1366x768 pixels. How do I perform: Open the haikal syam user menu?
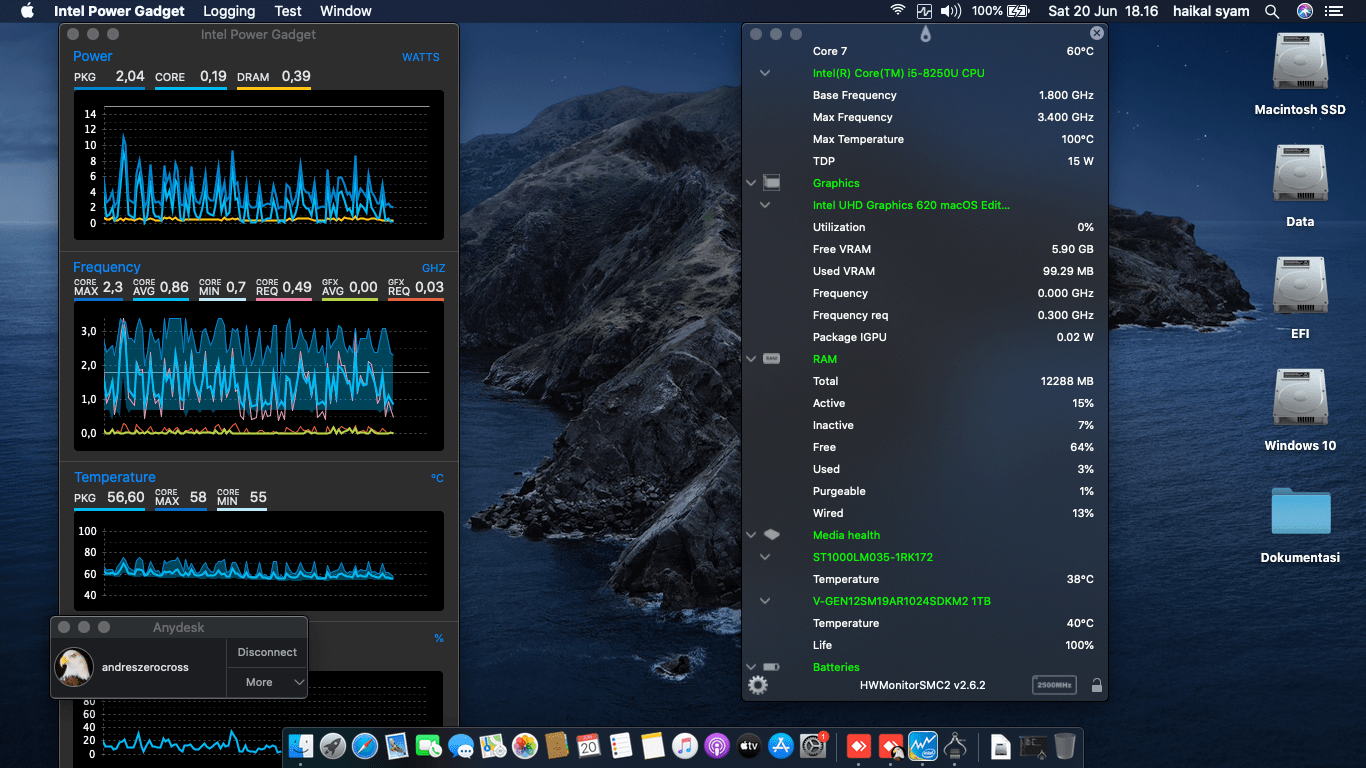pyautogui.click(x=1213, y=11)
